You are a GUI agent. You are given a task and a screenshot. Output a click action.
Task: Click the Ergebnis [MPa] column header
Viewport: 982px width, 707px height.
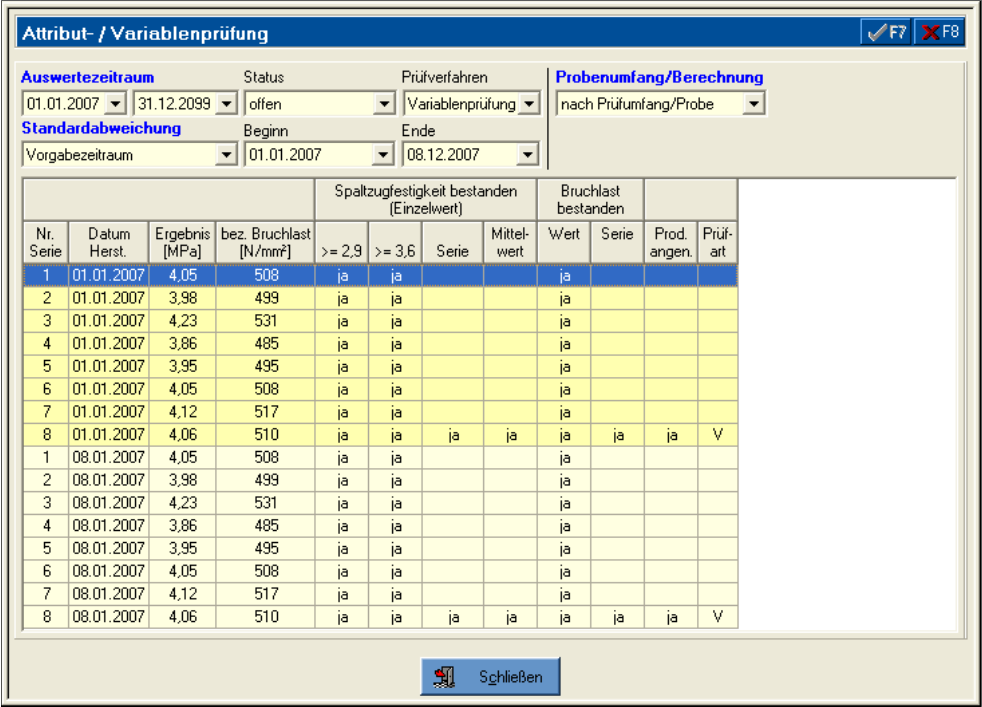pos(182,242)
